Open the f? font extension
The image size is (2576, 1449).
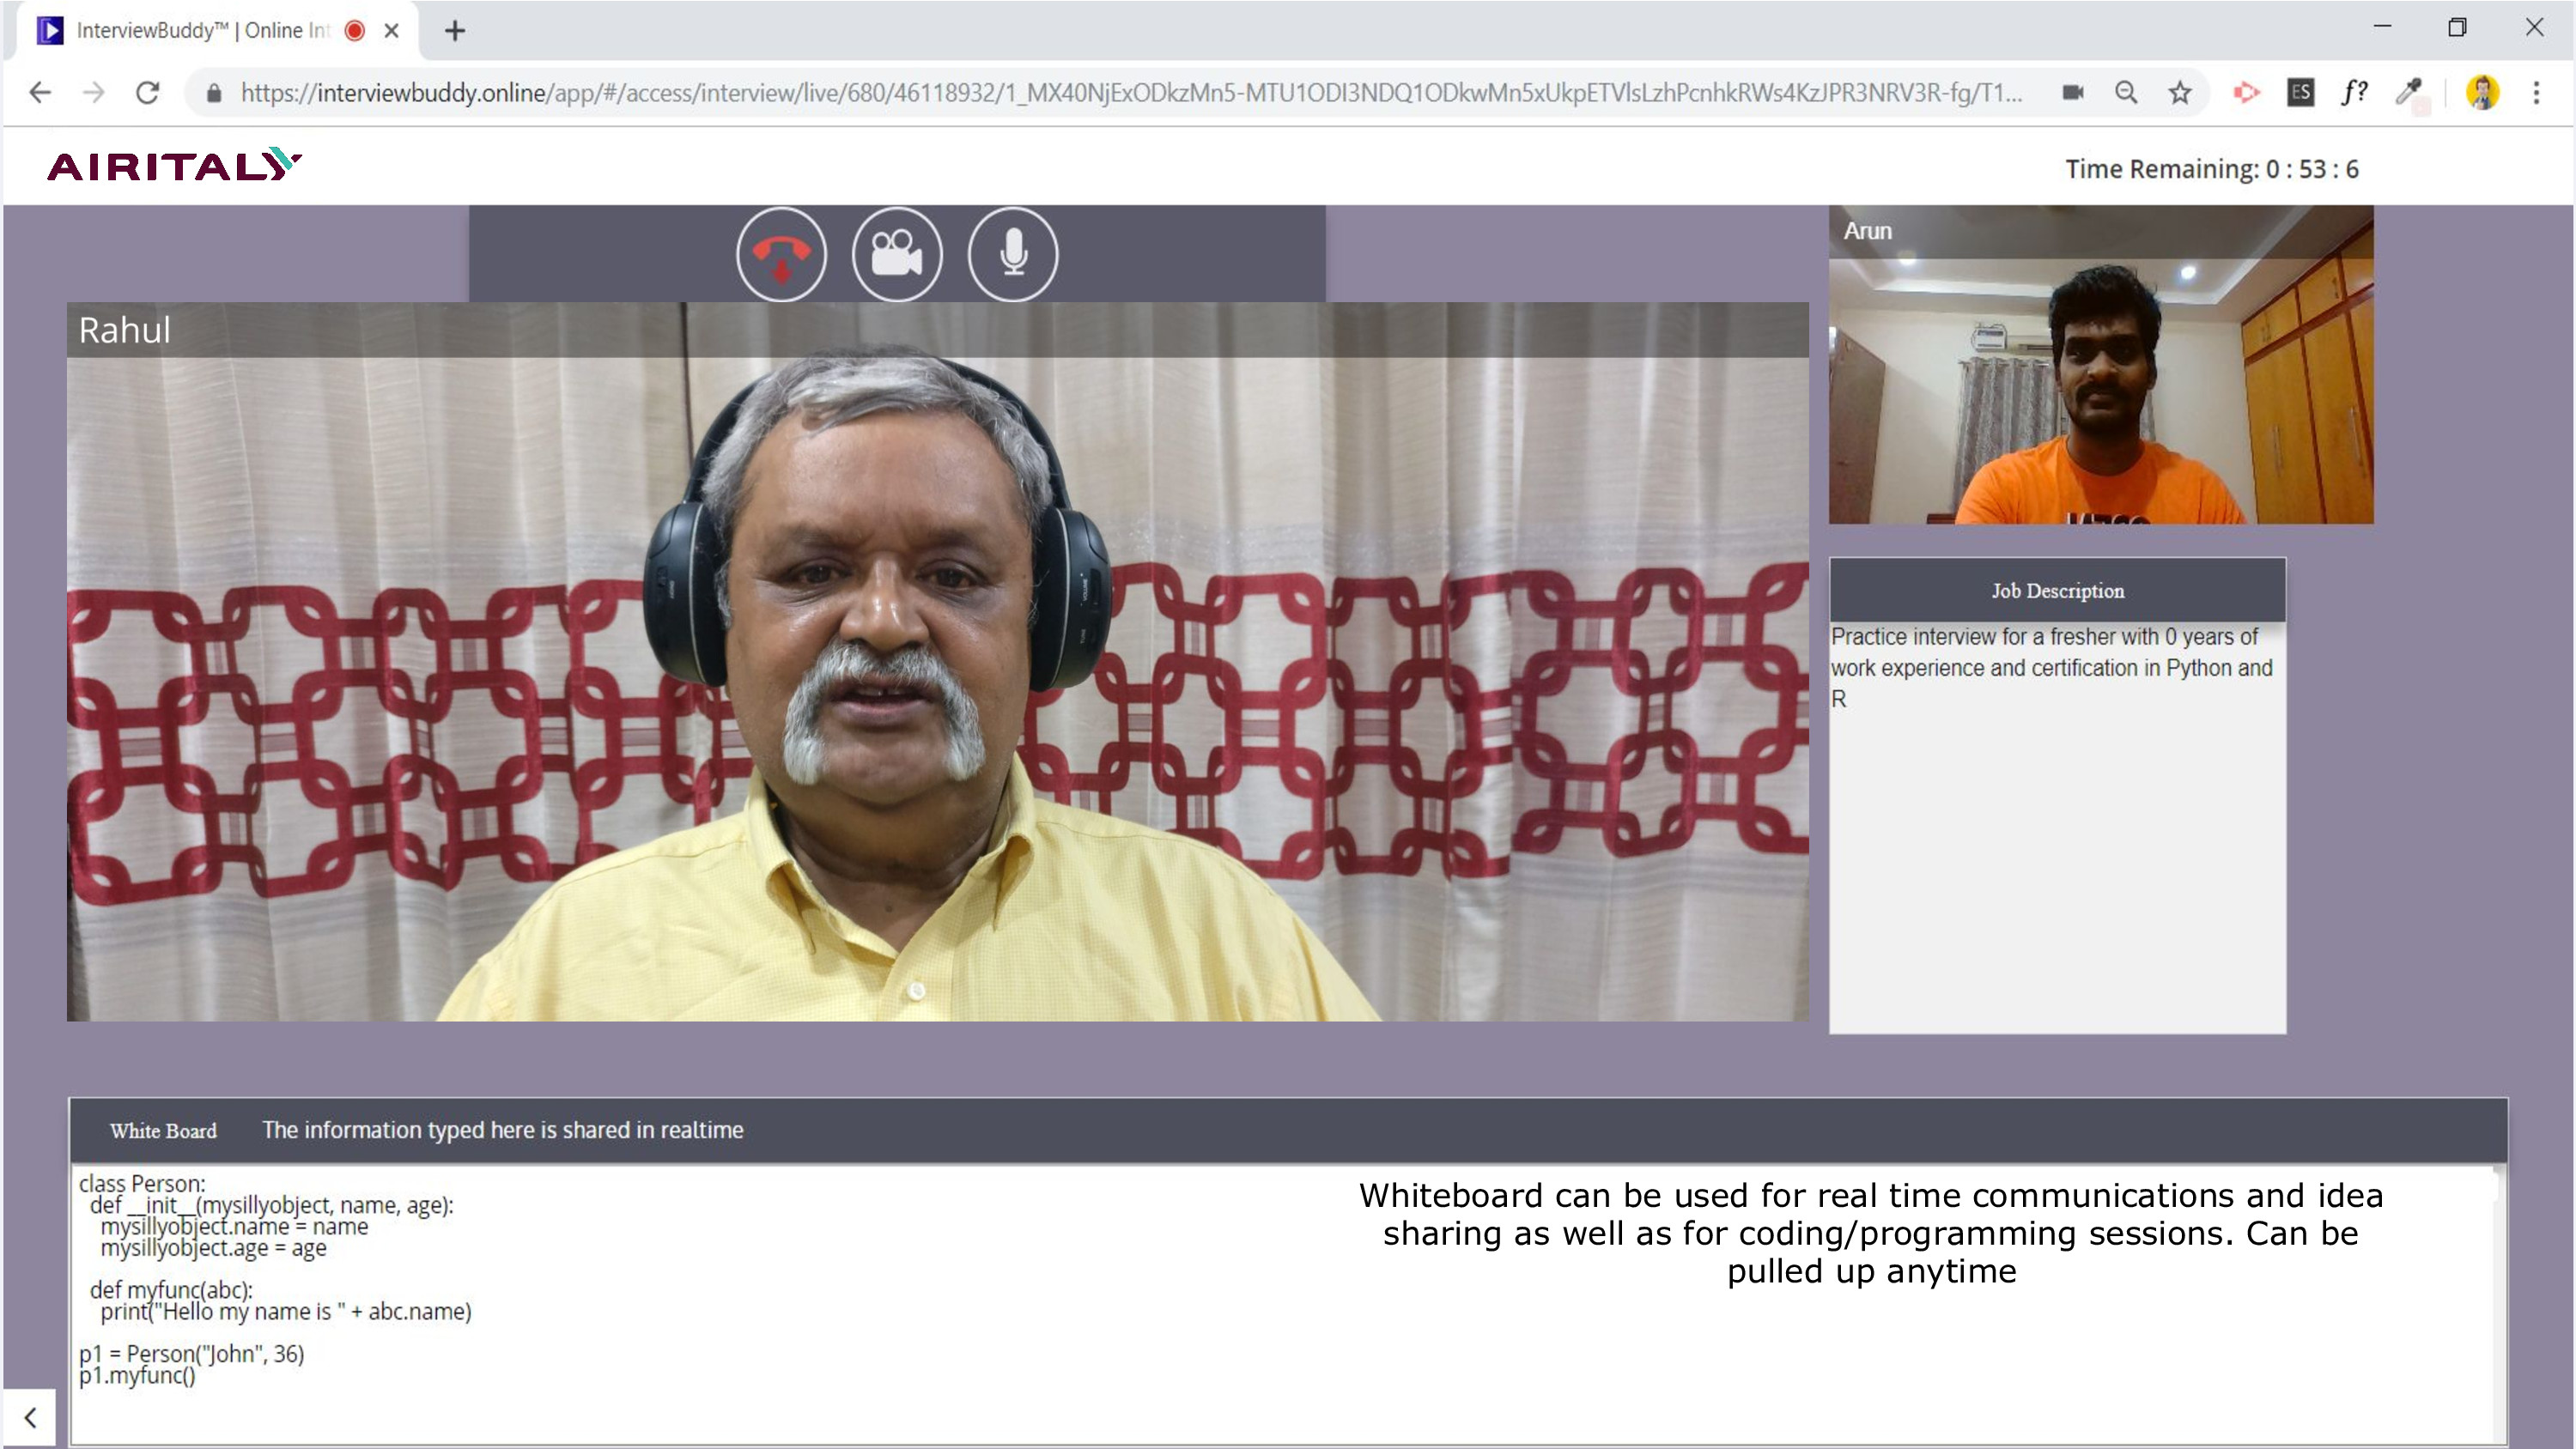click(2354, 93)
